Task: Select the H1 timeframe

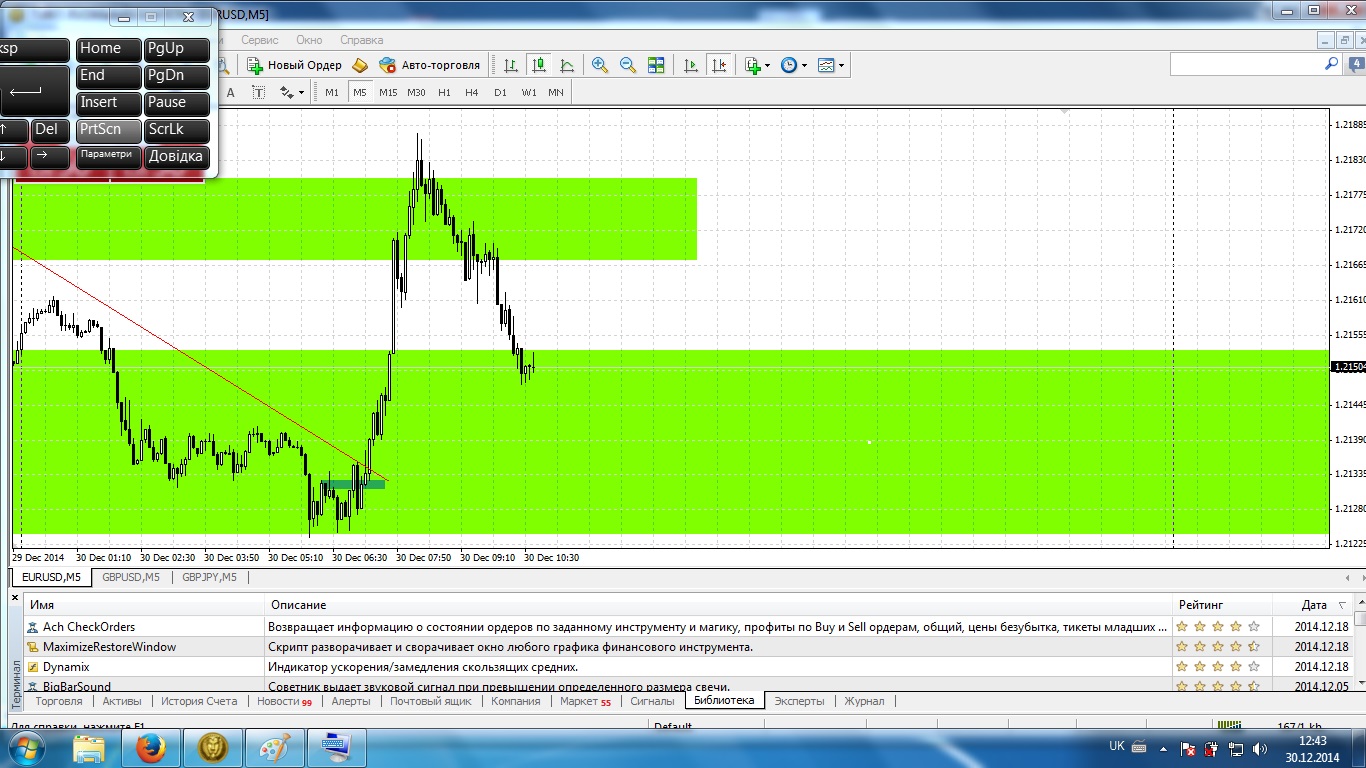Action: click(444, 92)
